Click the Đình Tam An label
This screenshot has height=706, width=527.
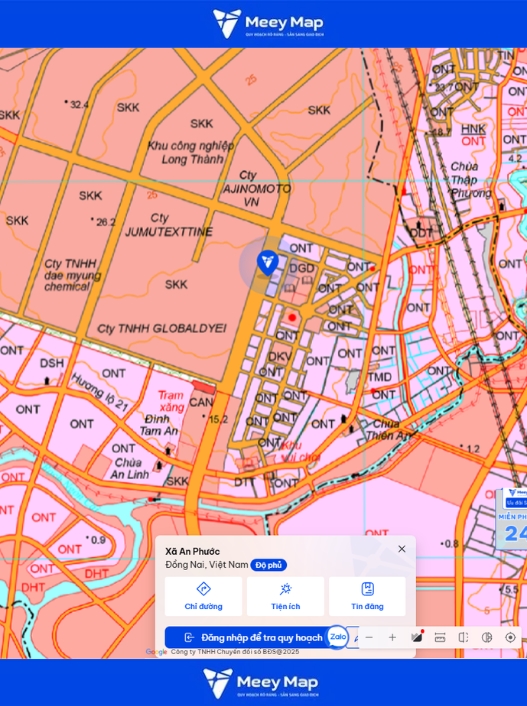point(159,425)
